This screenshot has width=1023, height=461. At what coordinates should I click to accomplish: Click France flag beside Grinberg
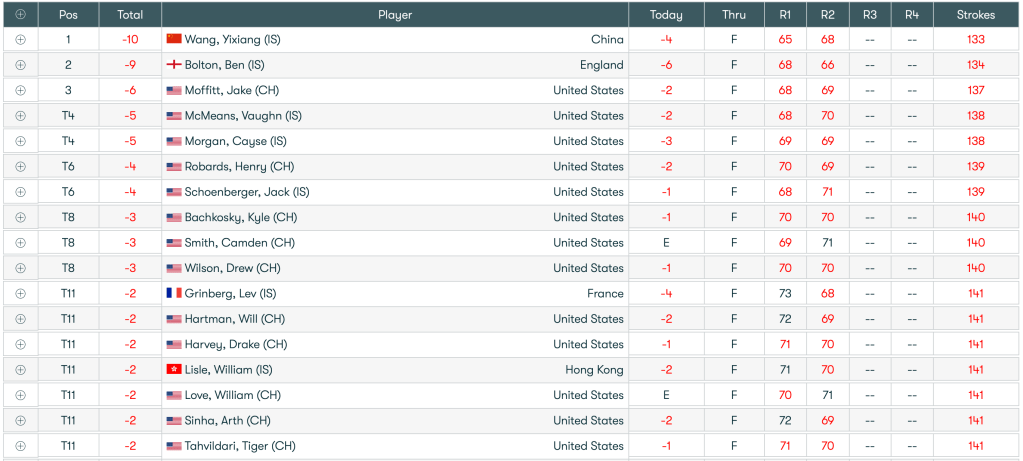[x=174, y=294]
